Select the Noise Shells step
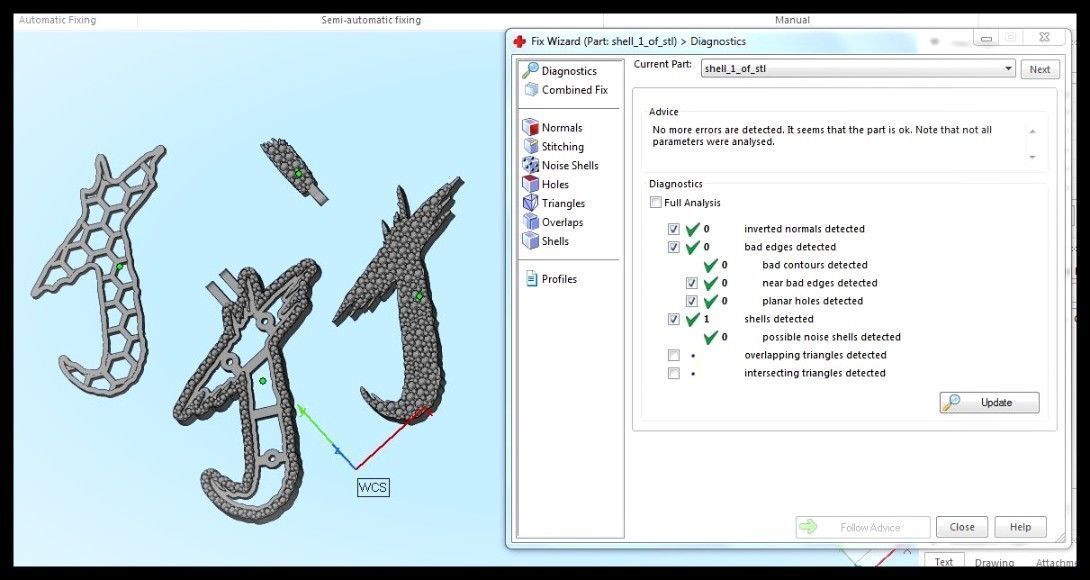The width and height of the screenshot is (1090, 580). [x=561, y=166]
